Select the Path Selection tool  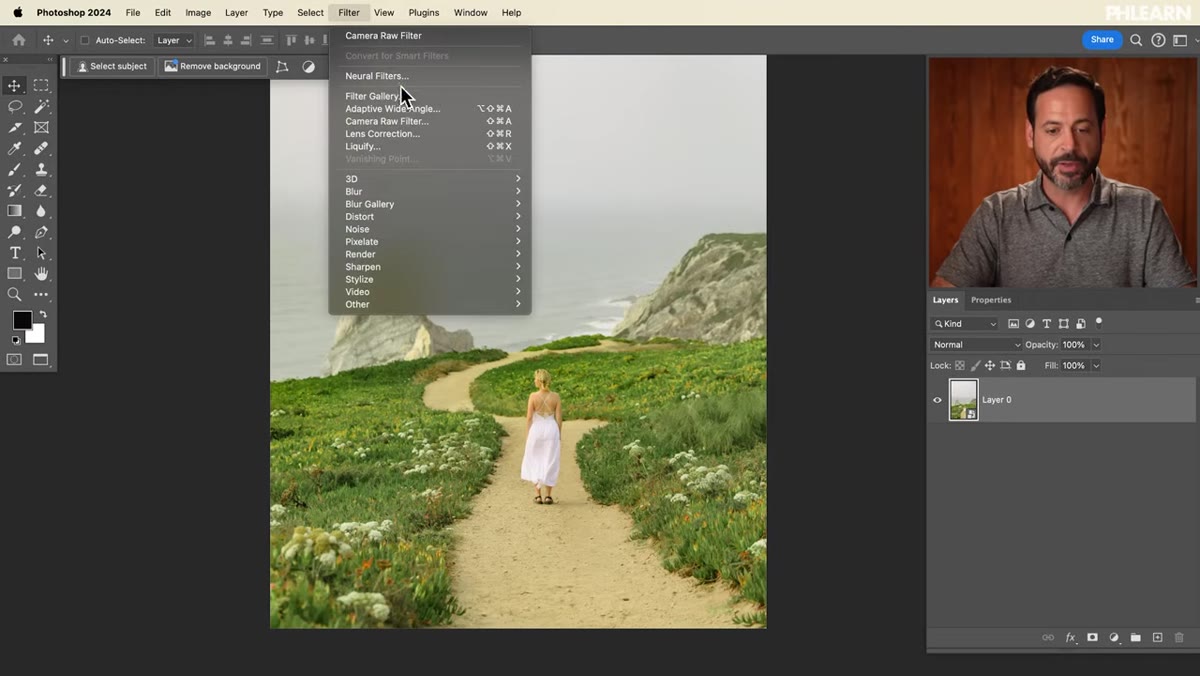[x=41, y=253]
